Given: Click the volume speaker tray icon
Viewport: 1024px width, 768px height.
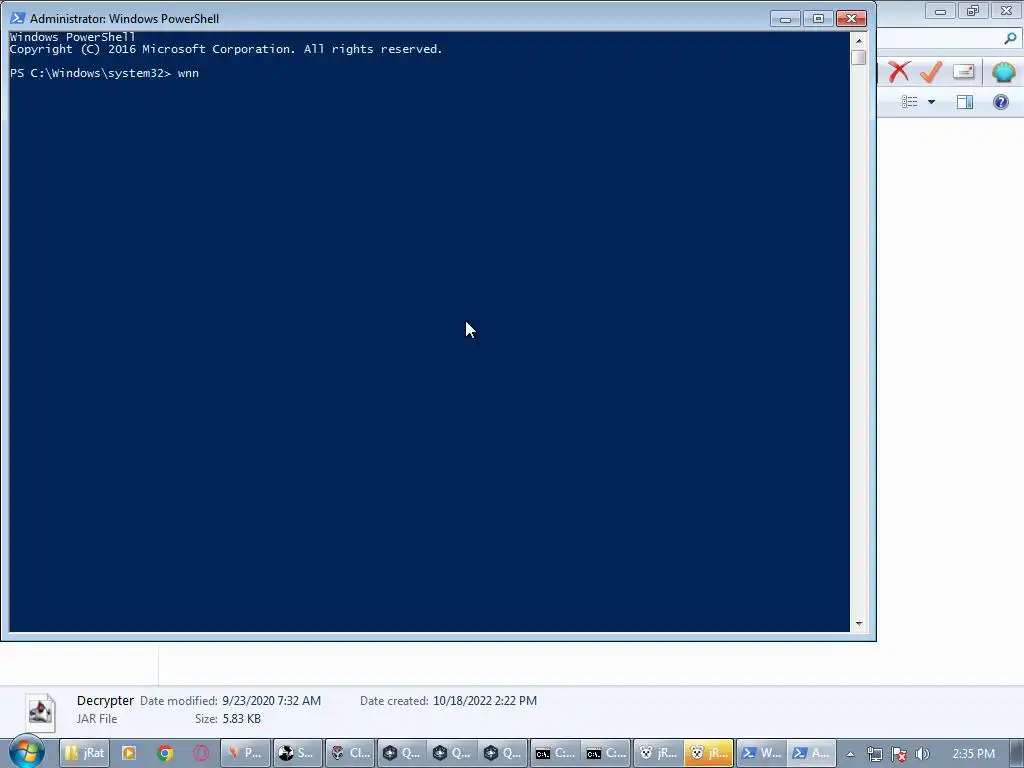Looking at the screenshot, I should coord(922,754).
